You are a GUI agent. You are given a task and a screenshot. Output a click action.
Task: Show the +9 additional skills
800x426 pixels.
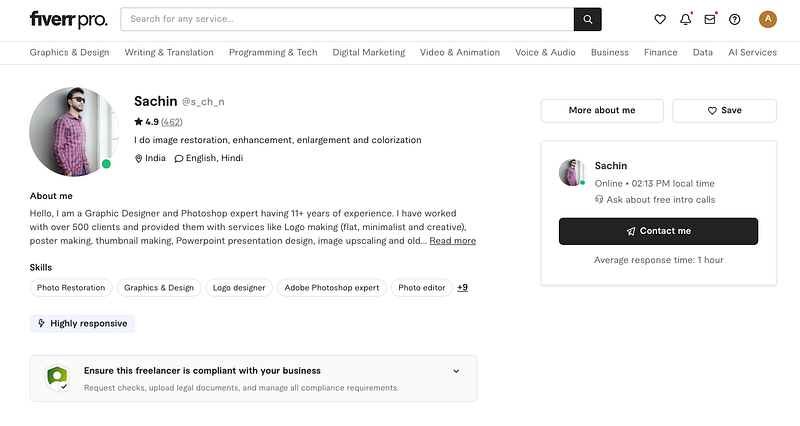462,288
